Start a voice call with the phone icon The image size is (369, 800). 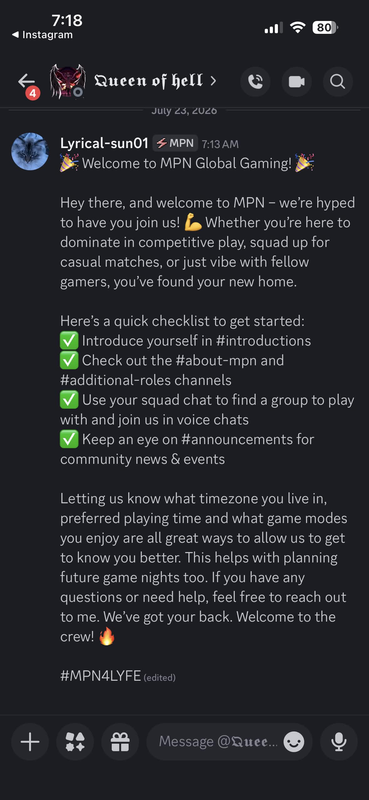tap(255, 82)
